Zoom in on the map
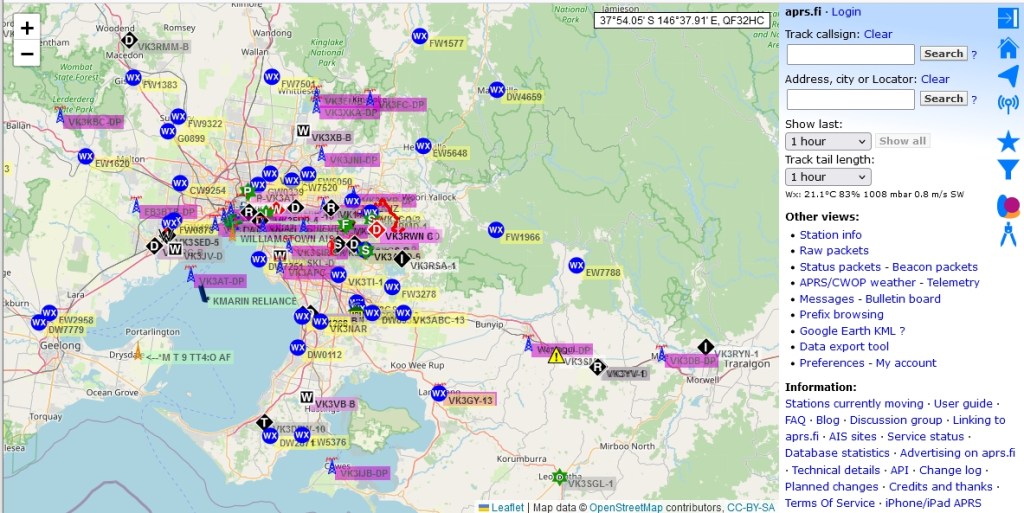Image resolution: width=1024 pixels, height=513 pixels. pos(27,28)
